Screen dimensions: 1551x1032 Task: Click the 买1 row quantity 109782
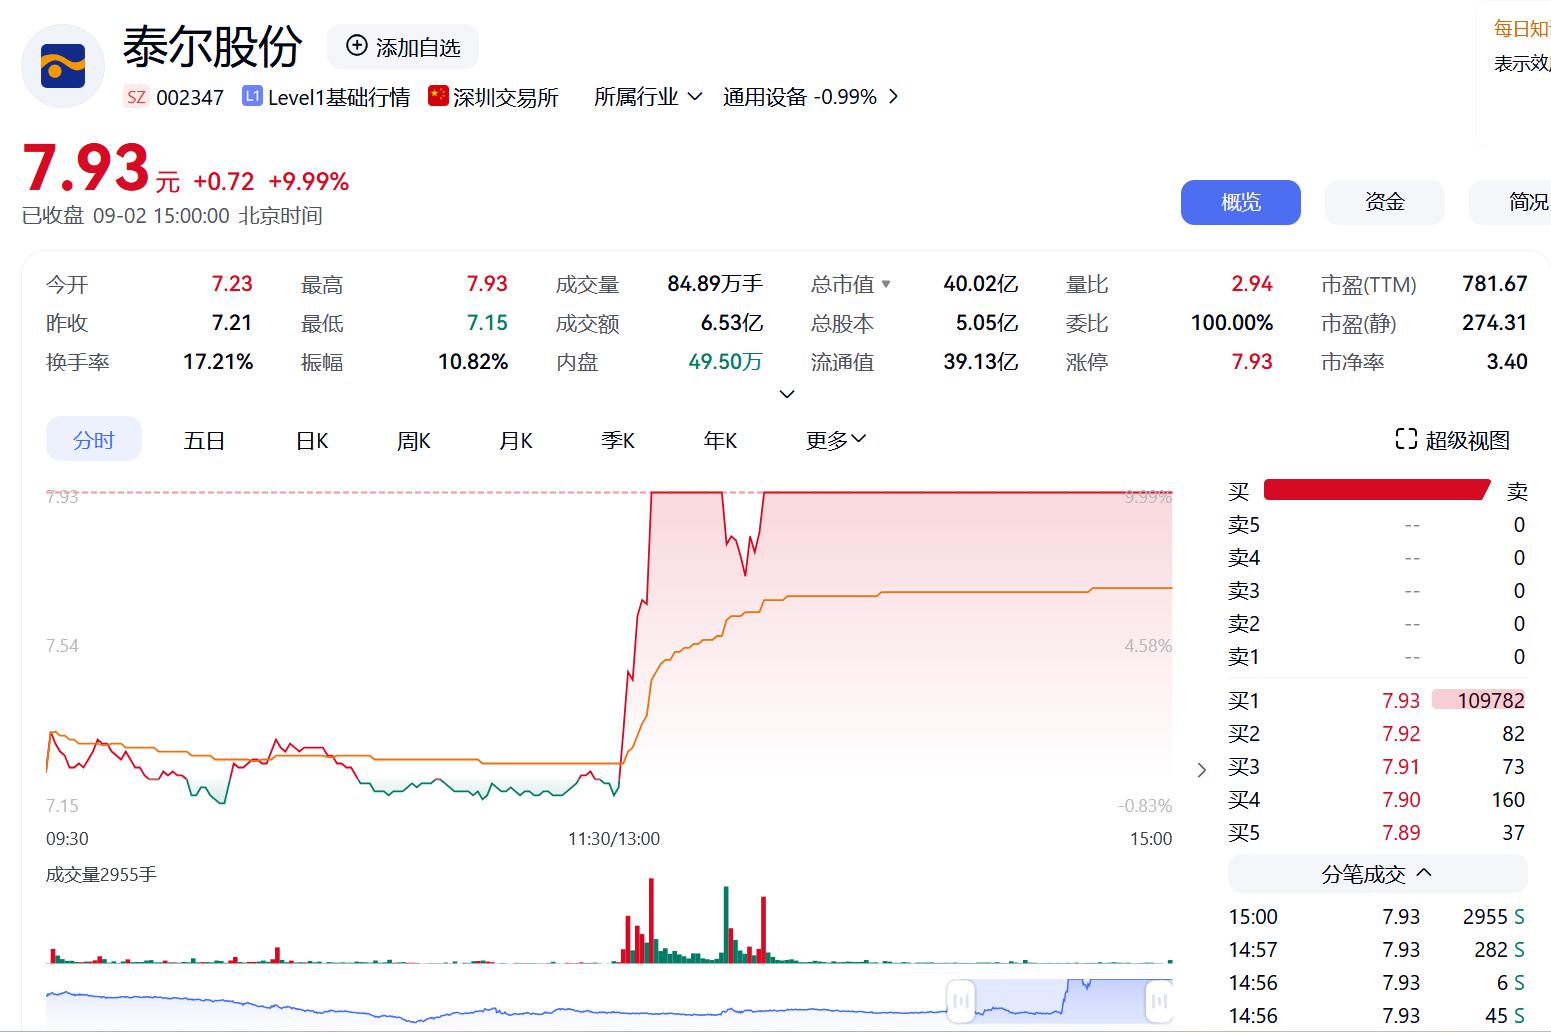pyautogui.click(x=1478, y=700)
